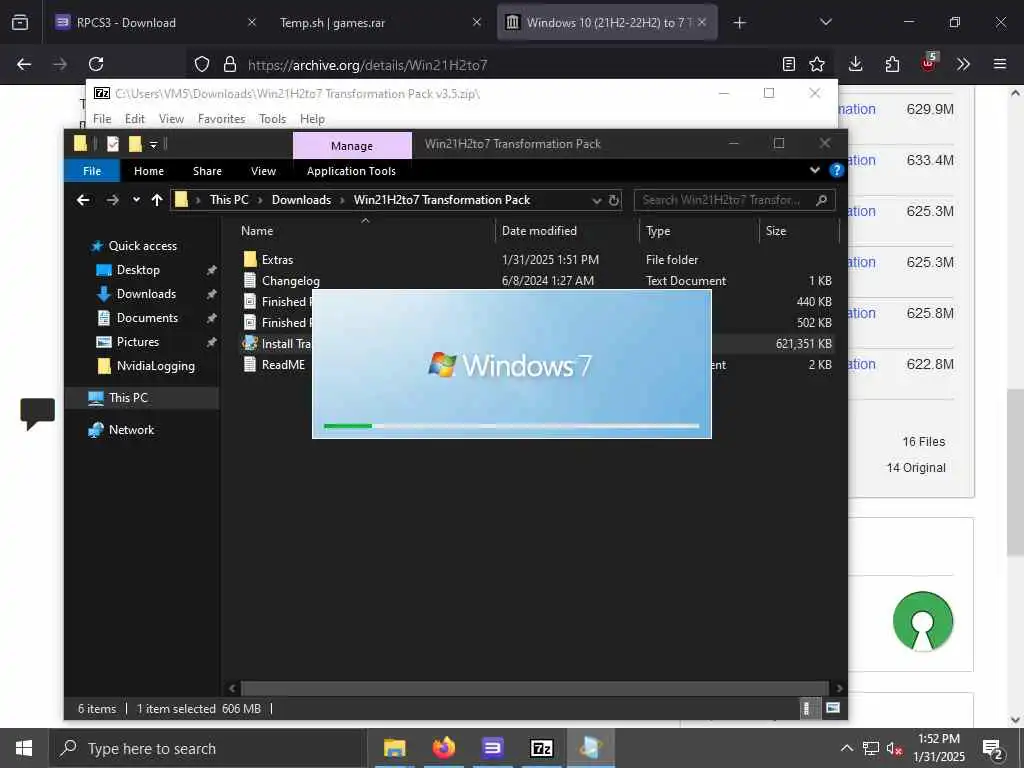Image resolution: width=1024 pixels, height=768 pixels.
Task: Click the muted volume tray icon
Action: (x=894, y=748)
